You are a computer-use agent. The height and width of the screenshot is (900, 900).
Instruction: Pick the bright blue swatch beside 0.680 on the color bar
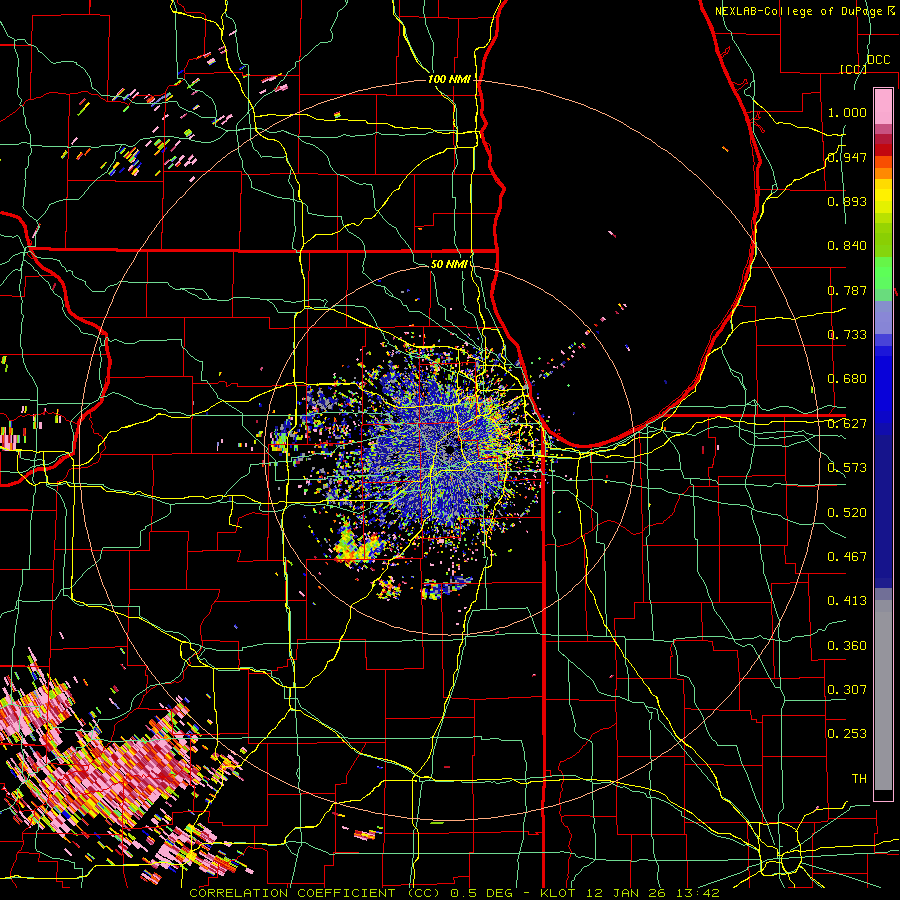tap(883, 385)
